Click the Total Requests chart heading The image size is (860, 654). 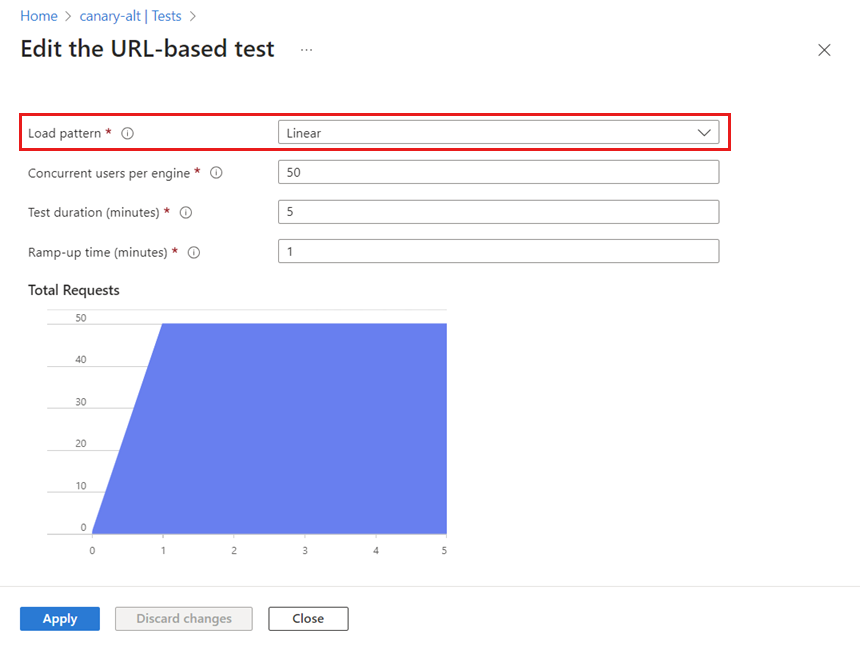[74, 290]
